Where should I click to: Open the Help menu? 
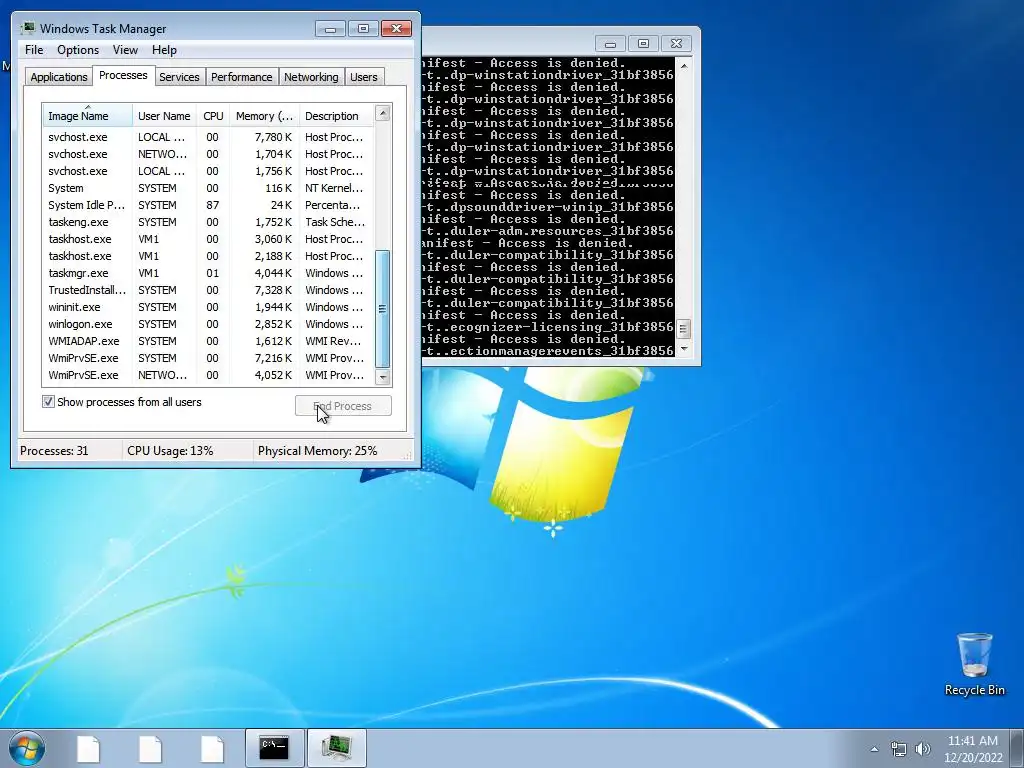(x=164, y=50)
